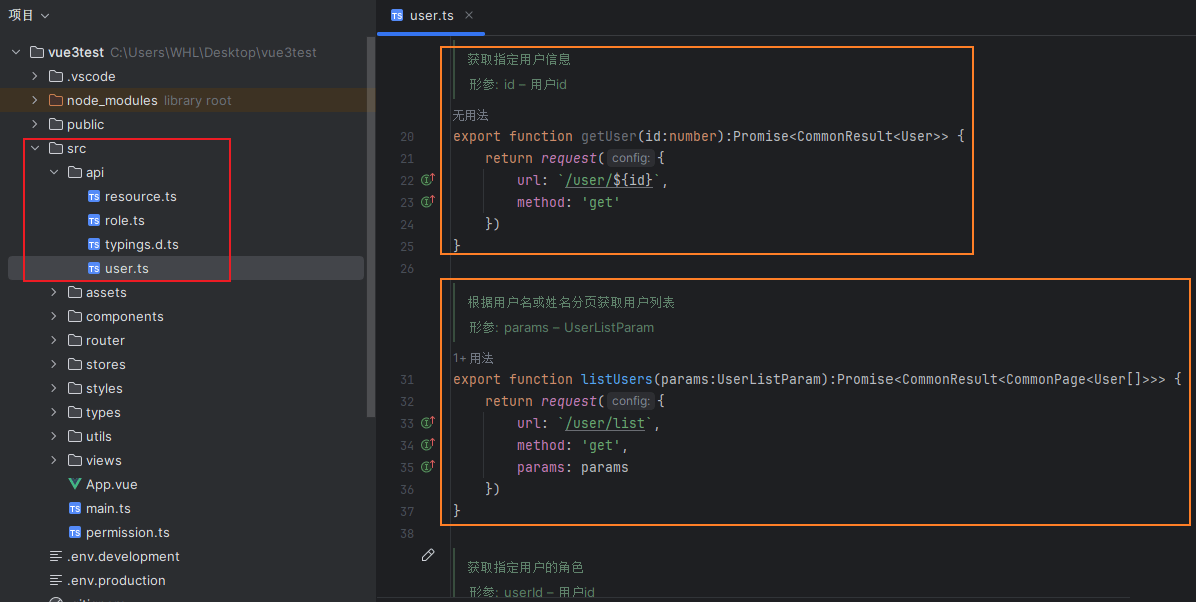This screenshot has height=602, width=1196.
Task: Click implements gutter icon on line 22
Action: [428, 180]
